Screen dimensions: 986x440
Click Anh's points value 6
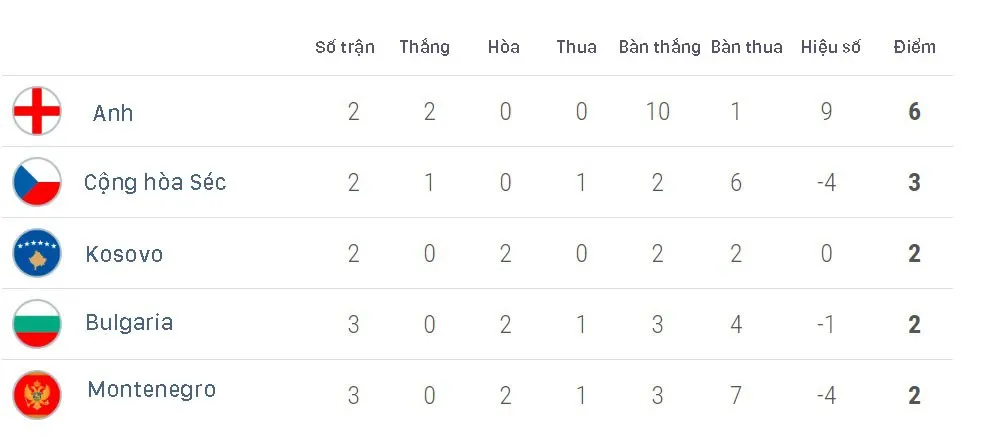click(914, 112)
